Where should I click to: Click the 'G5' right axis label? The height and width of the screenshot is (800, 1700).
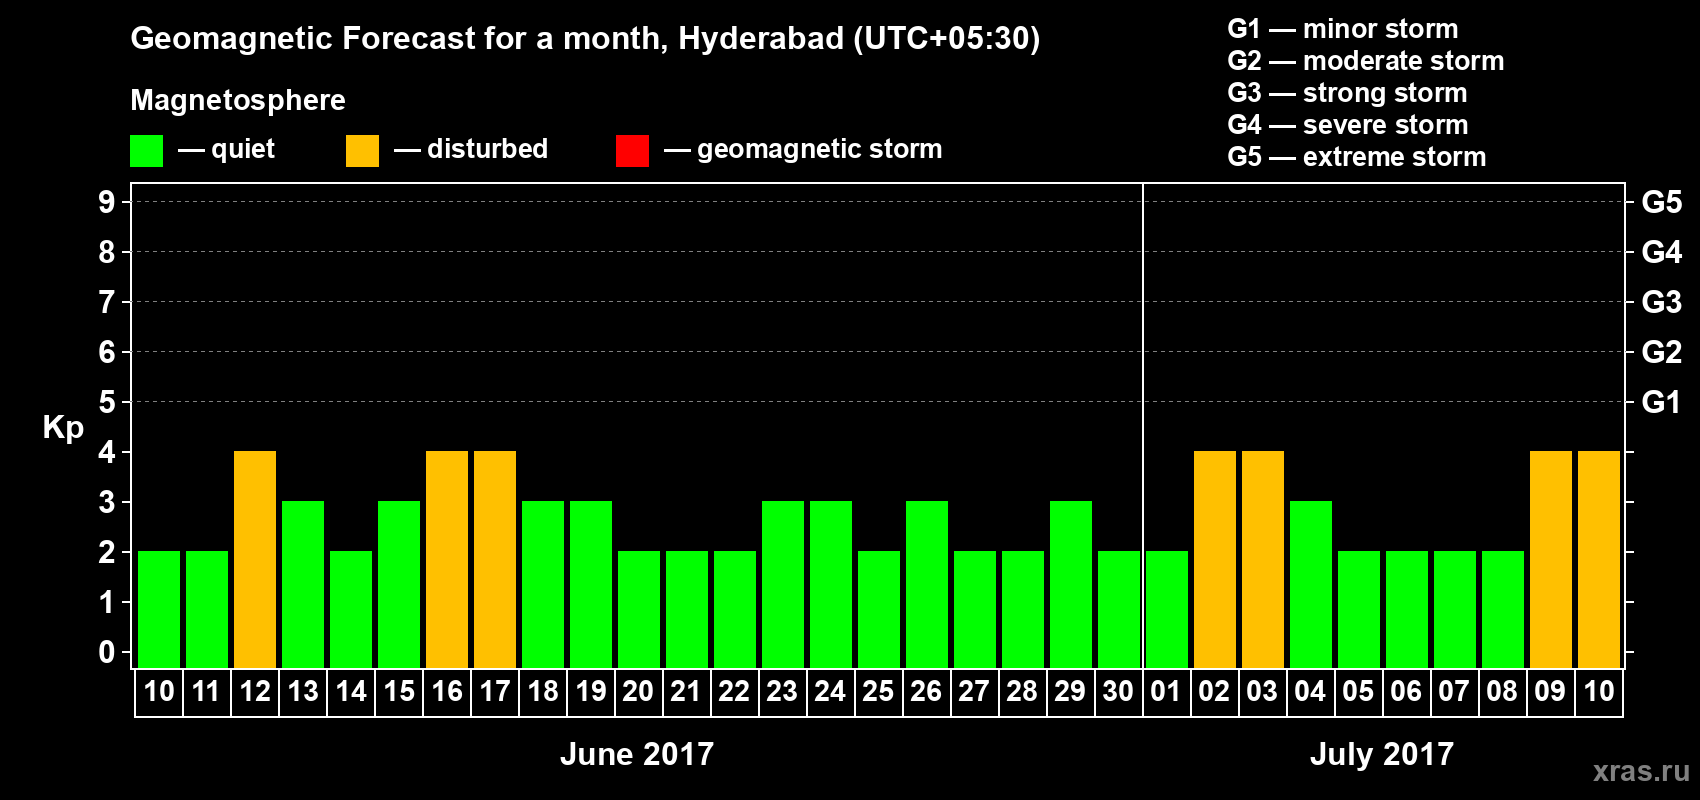coord(1661,202)
